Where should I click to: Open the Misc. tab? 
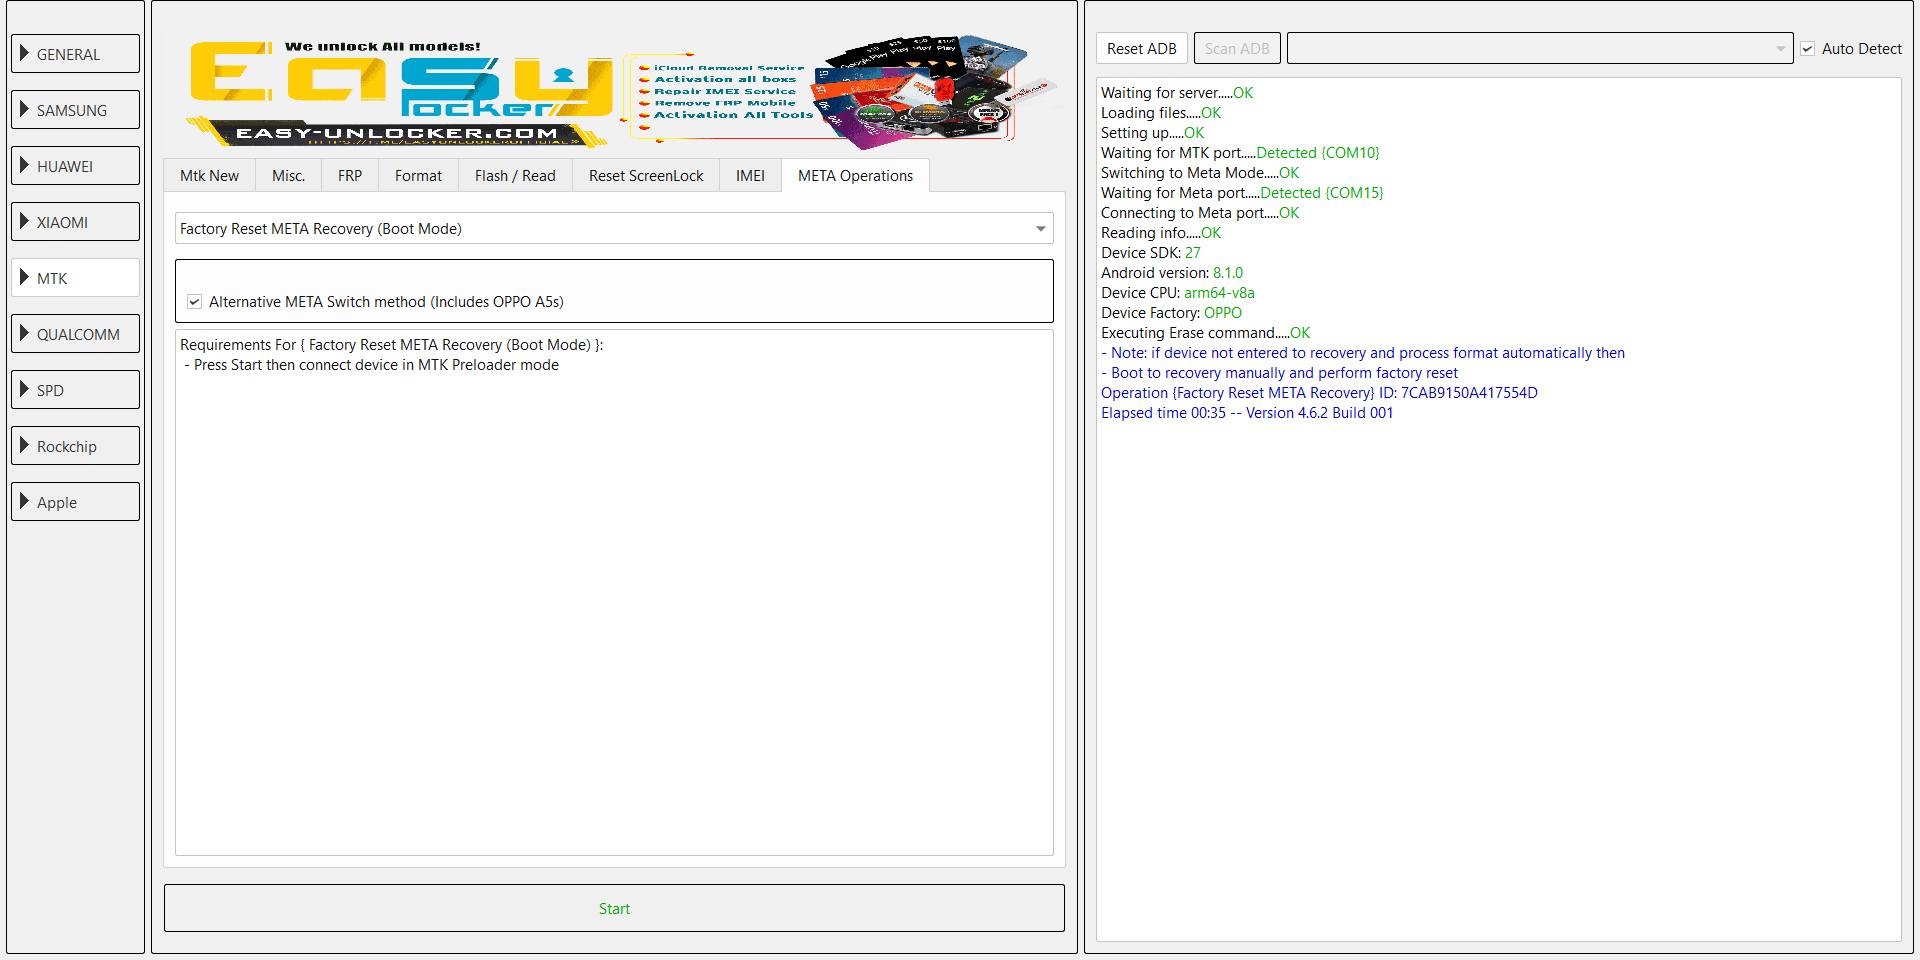[x=288, y=175]
